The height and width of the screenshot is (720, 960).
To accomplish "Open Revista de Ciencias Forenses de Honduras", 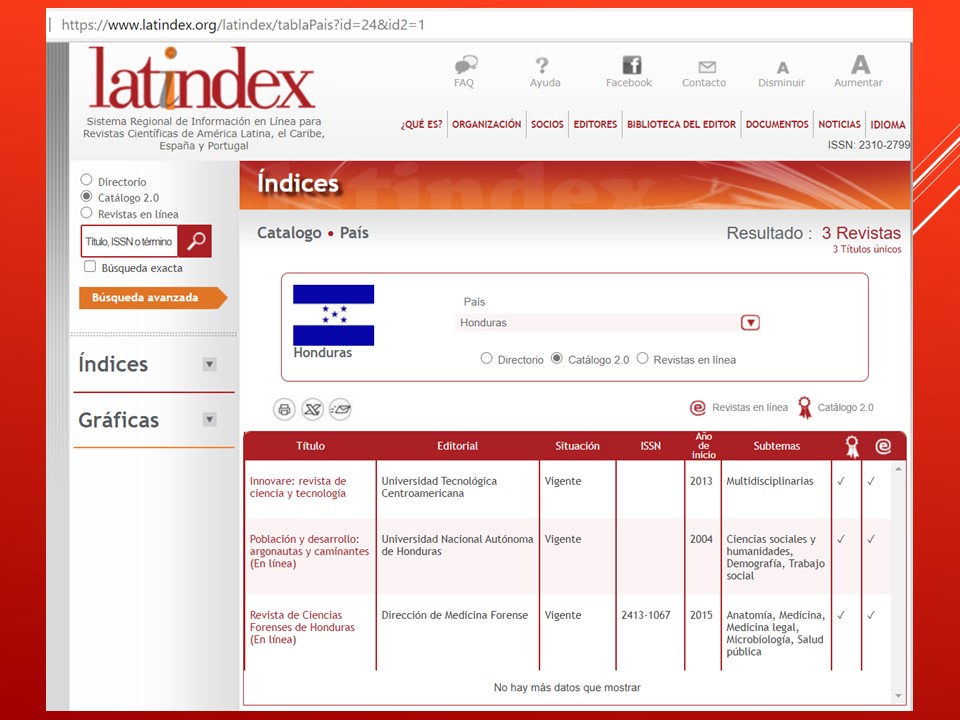I will coord(302,628).
